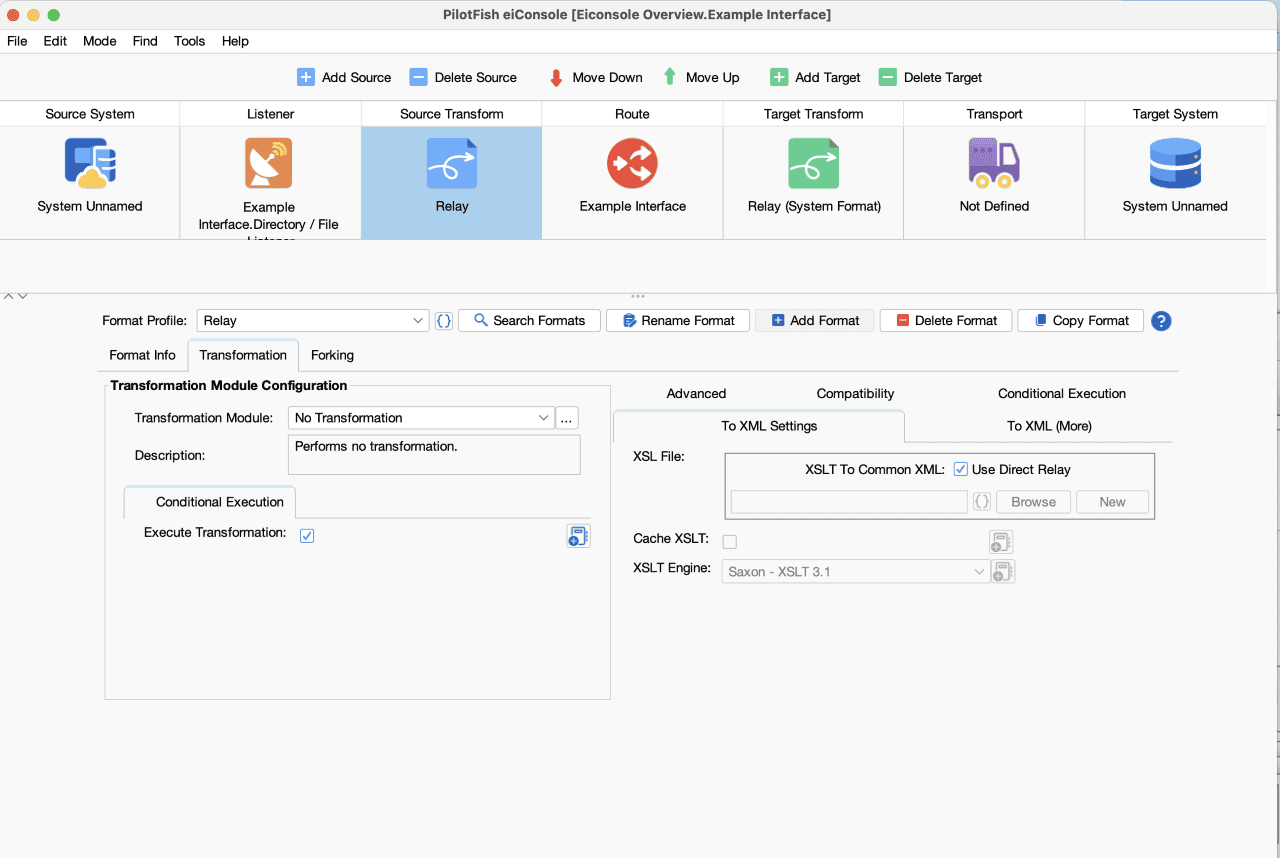Screen dimensions: 1280x858
Task: Open the Edit menu
Action: coord(55,41)
